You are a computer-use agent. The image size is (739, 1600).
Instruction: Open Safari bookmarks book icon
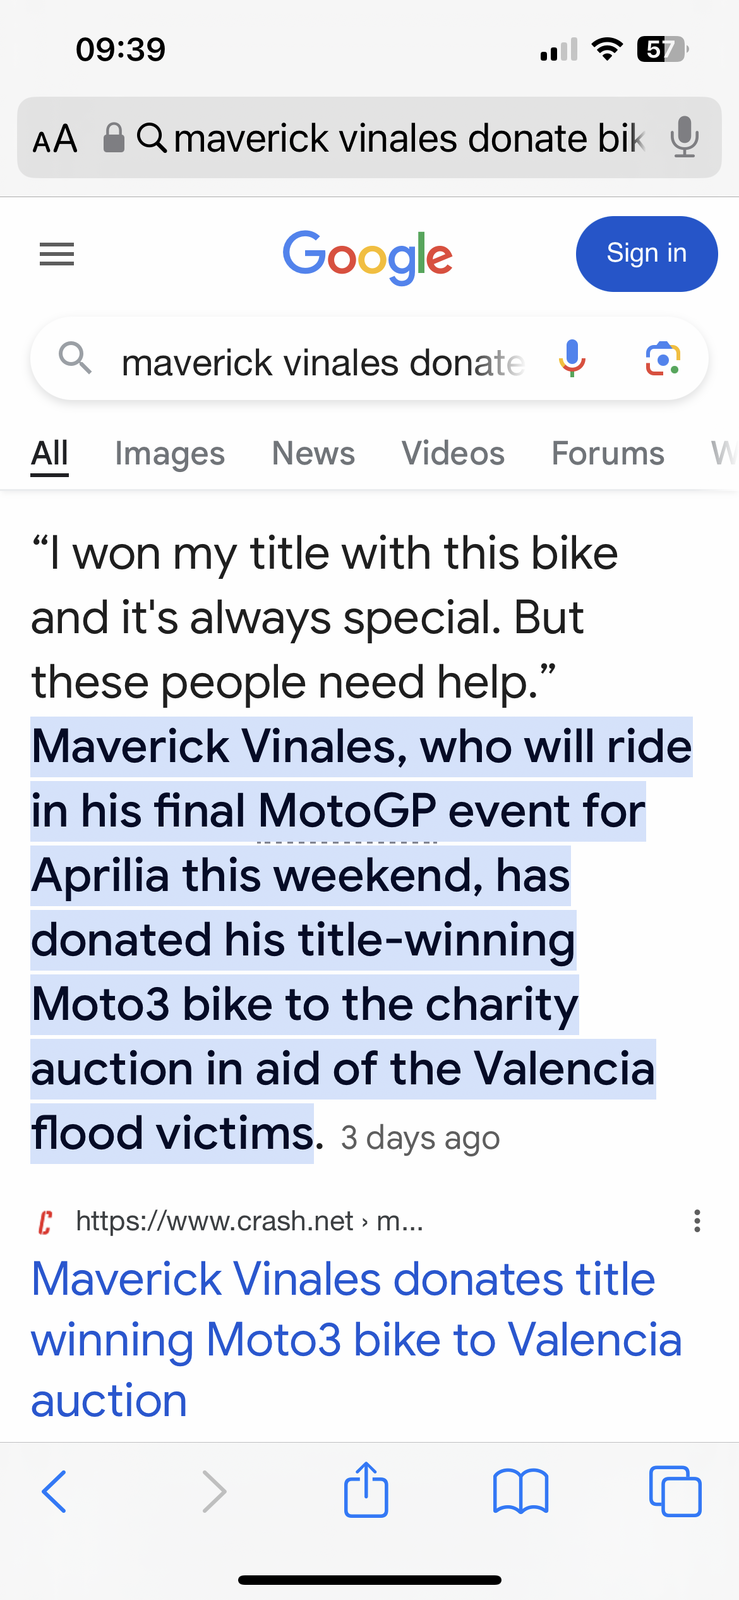tap(520, 1491)
